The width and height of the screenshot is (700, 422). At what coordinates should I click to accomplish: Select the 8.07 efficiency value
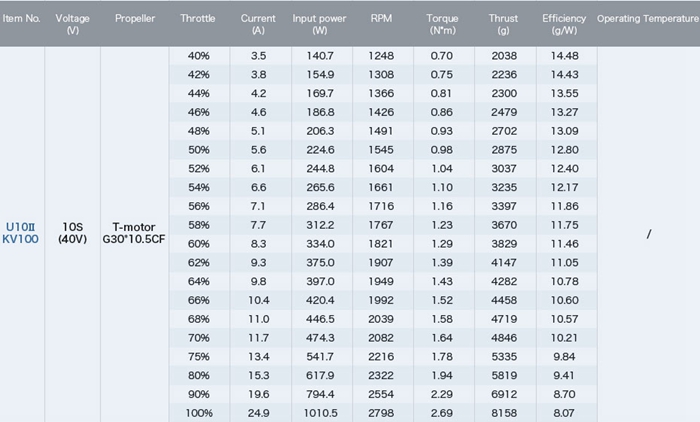click(564, 413)
